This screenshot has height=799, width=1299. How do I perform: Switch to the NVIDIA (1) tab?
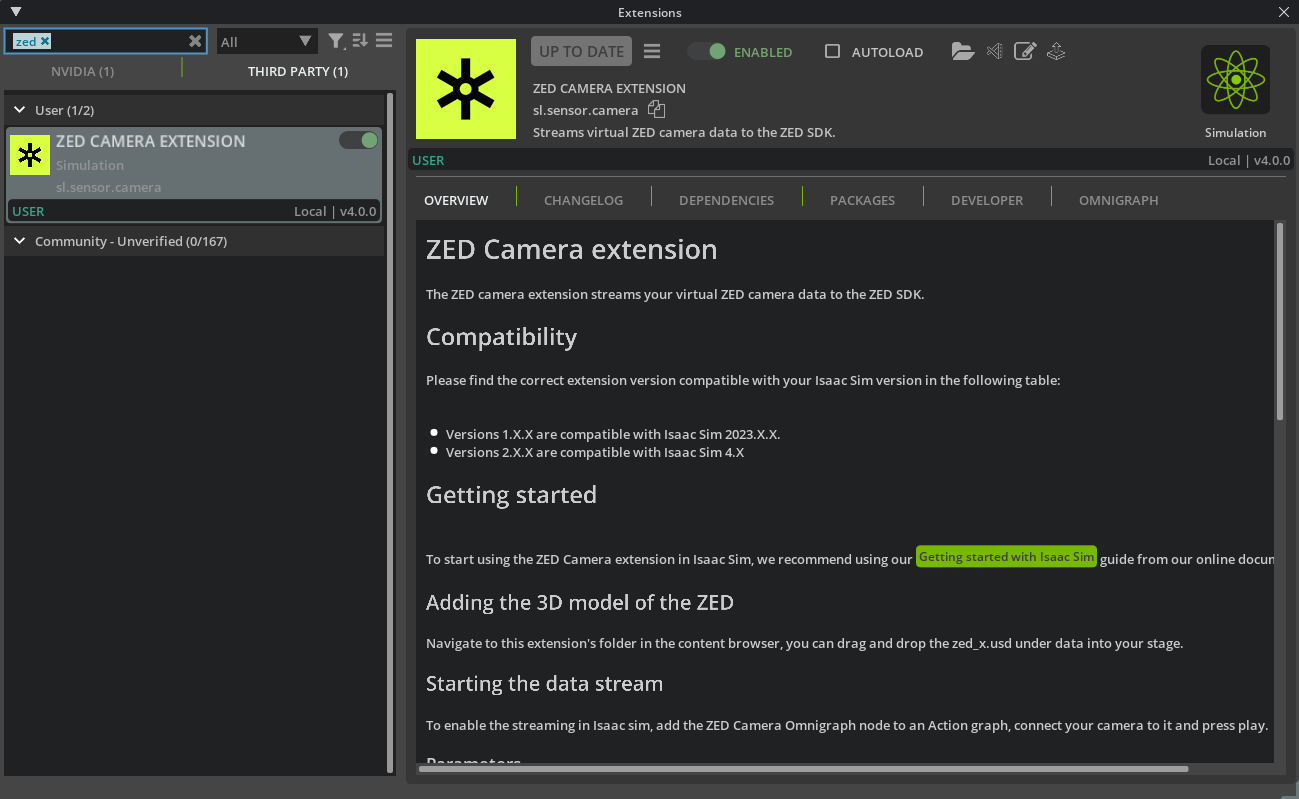coord(82,71)
